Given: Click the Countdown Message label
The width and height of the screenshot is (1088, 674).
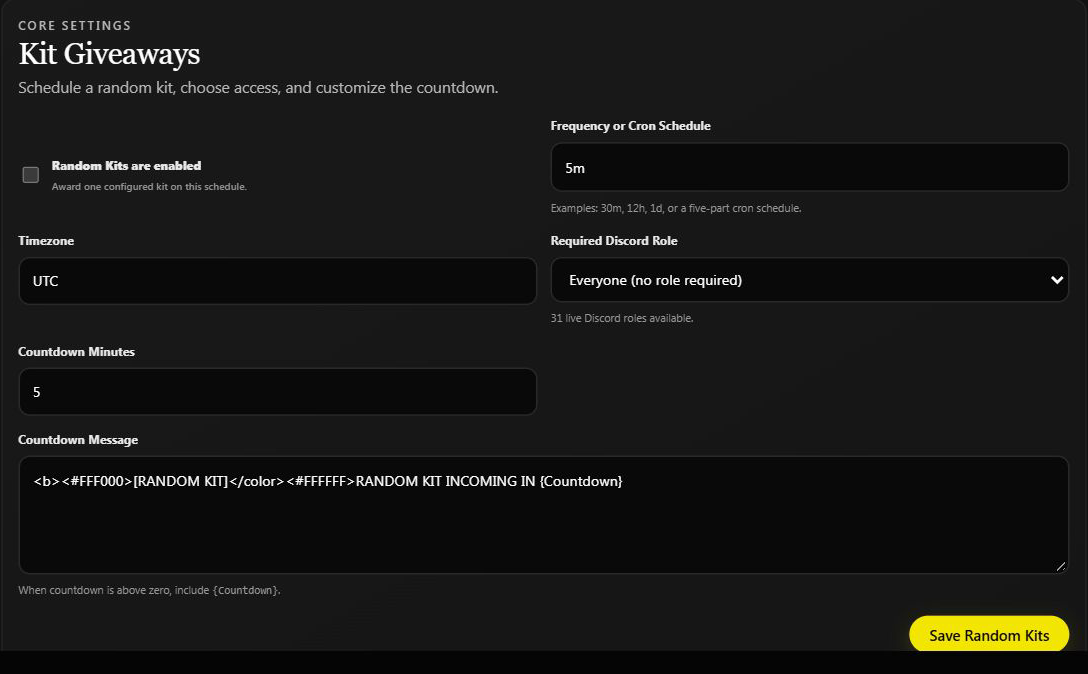Looking at the screenshot, I should click(78, 440).
